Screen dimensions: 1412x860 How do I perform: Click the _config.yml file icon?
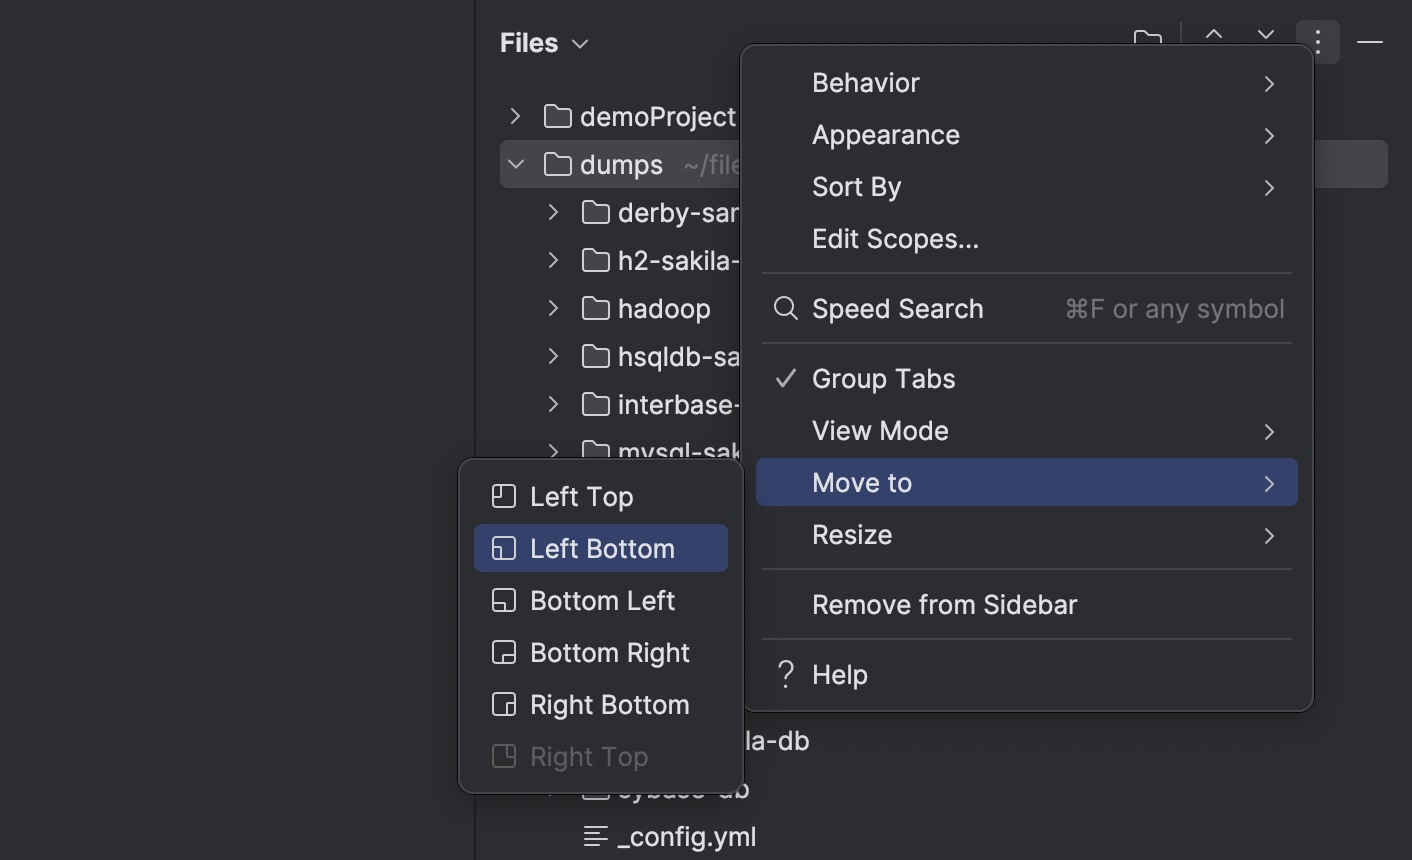click(x=595, y=837)
